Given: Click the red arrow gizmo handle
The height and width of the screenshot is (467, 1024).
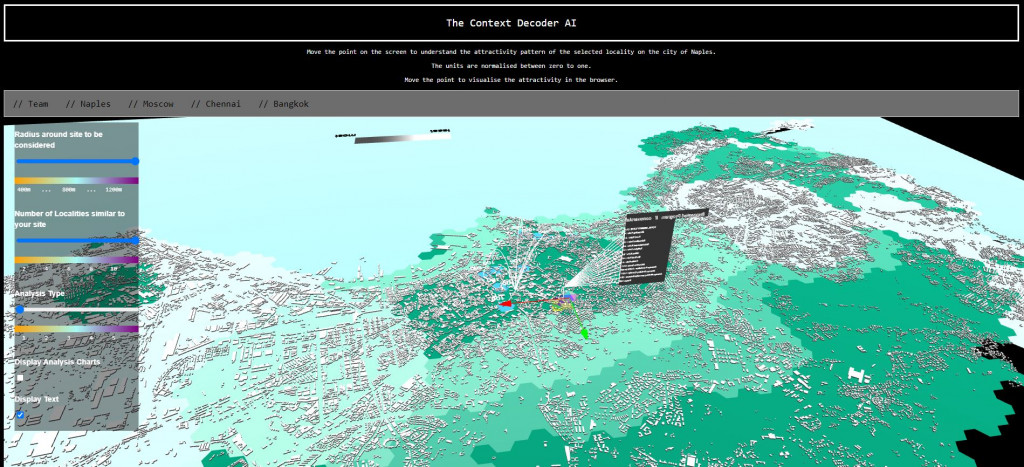Looking at the screenshot, I should coord(506,303).
